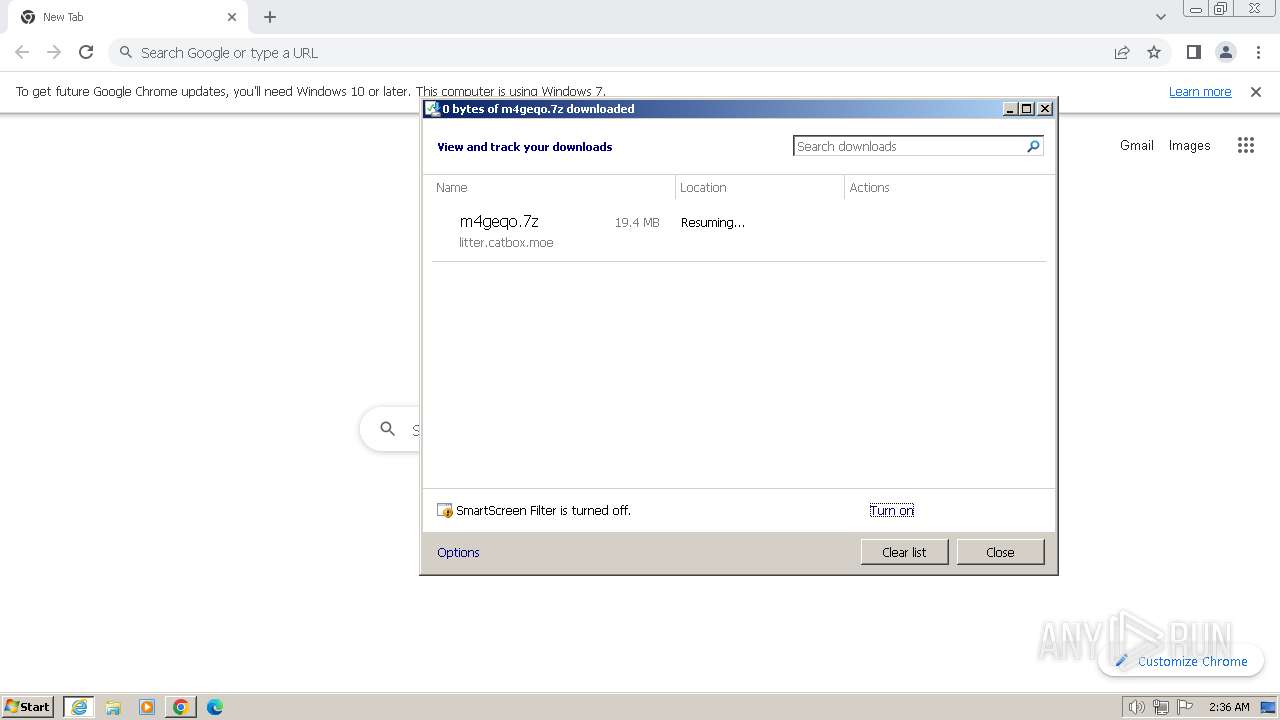The image size is (1280, 720).
Task: Click the litter.catbox.moe source text
Action: tap(506, 243)
